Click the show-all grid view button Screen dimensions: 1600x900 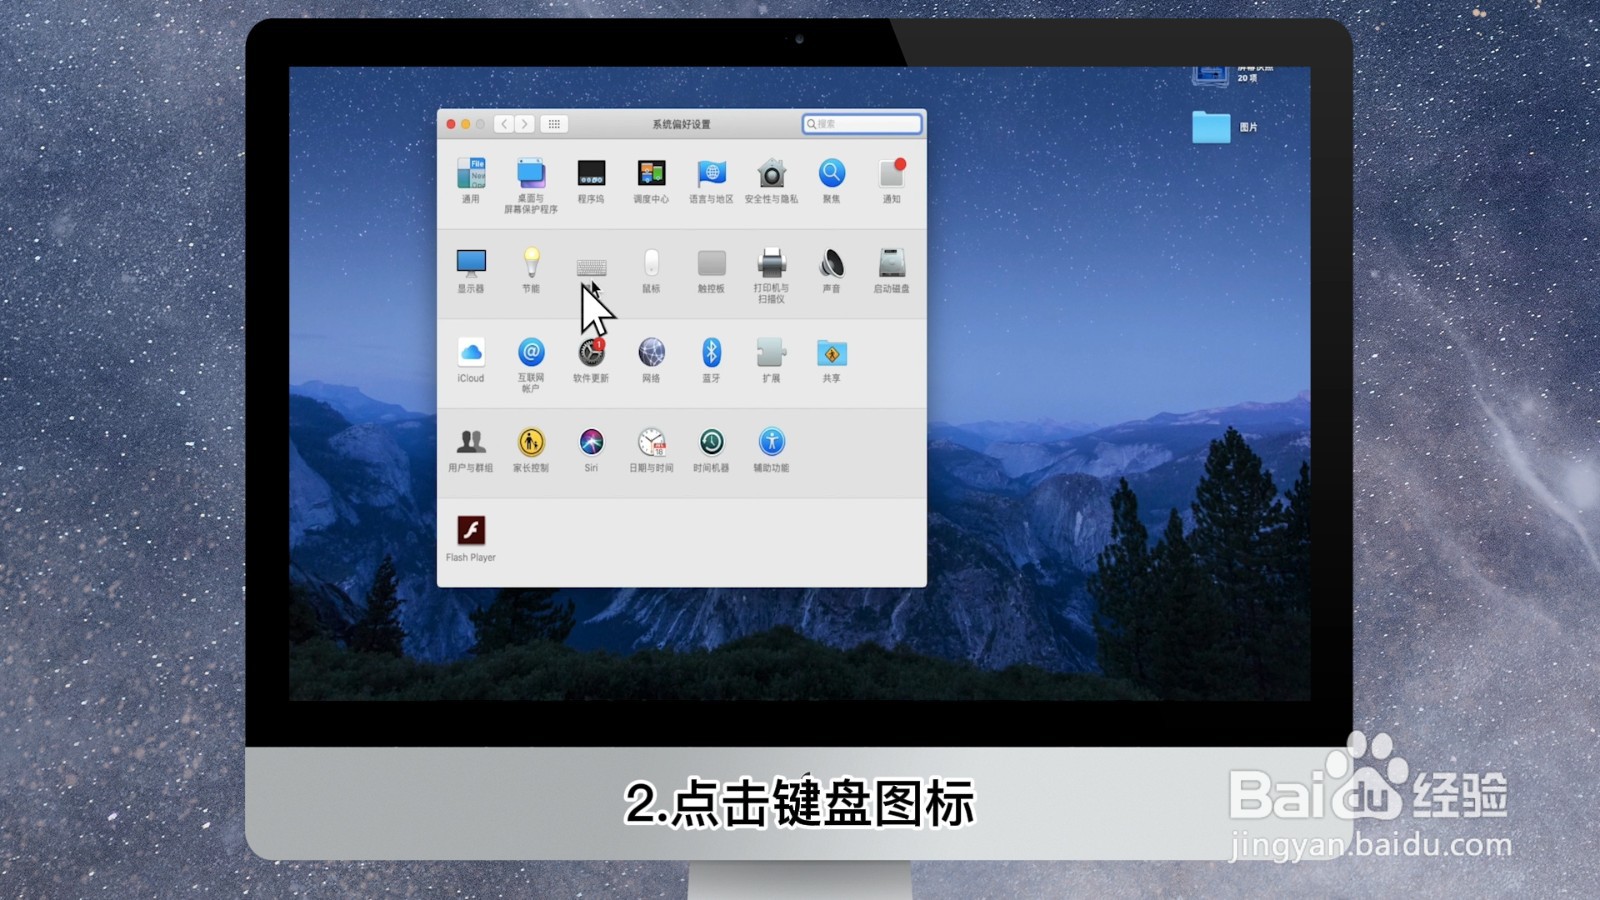click(555, 123)
